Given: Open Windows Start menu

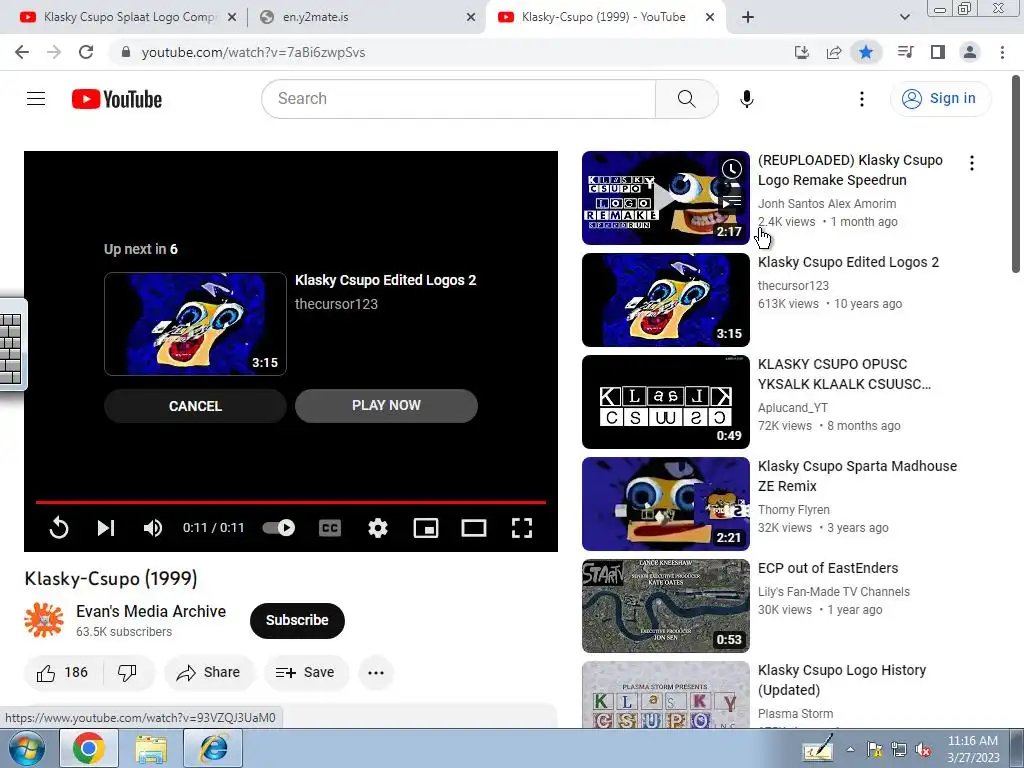Looking at the screenshot, I should [x=27, y=748].
